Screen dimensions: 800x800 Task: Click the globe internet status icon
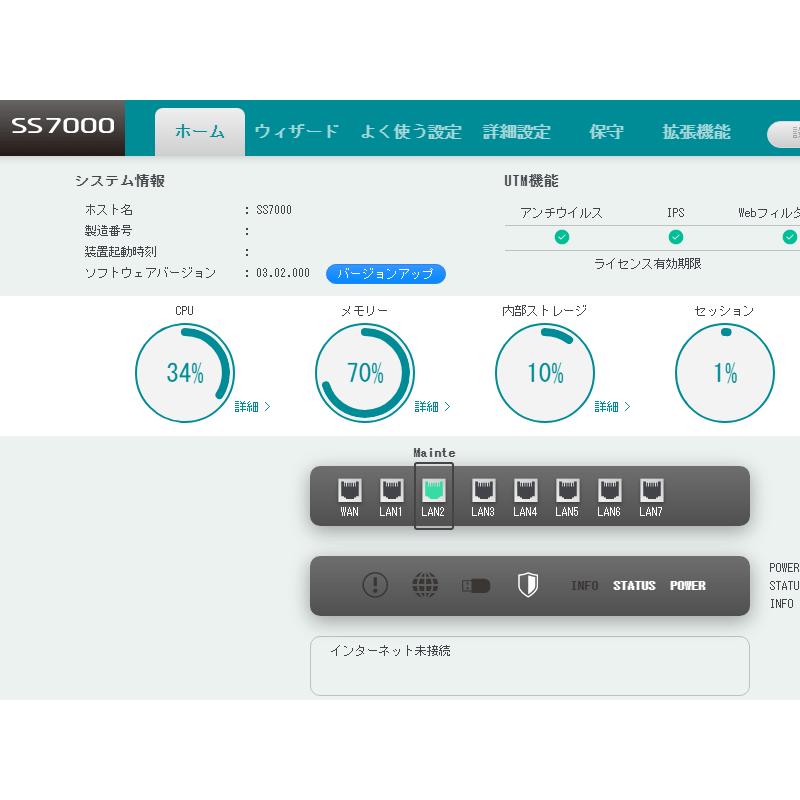click(x=425, y=585)
